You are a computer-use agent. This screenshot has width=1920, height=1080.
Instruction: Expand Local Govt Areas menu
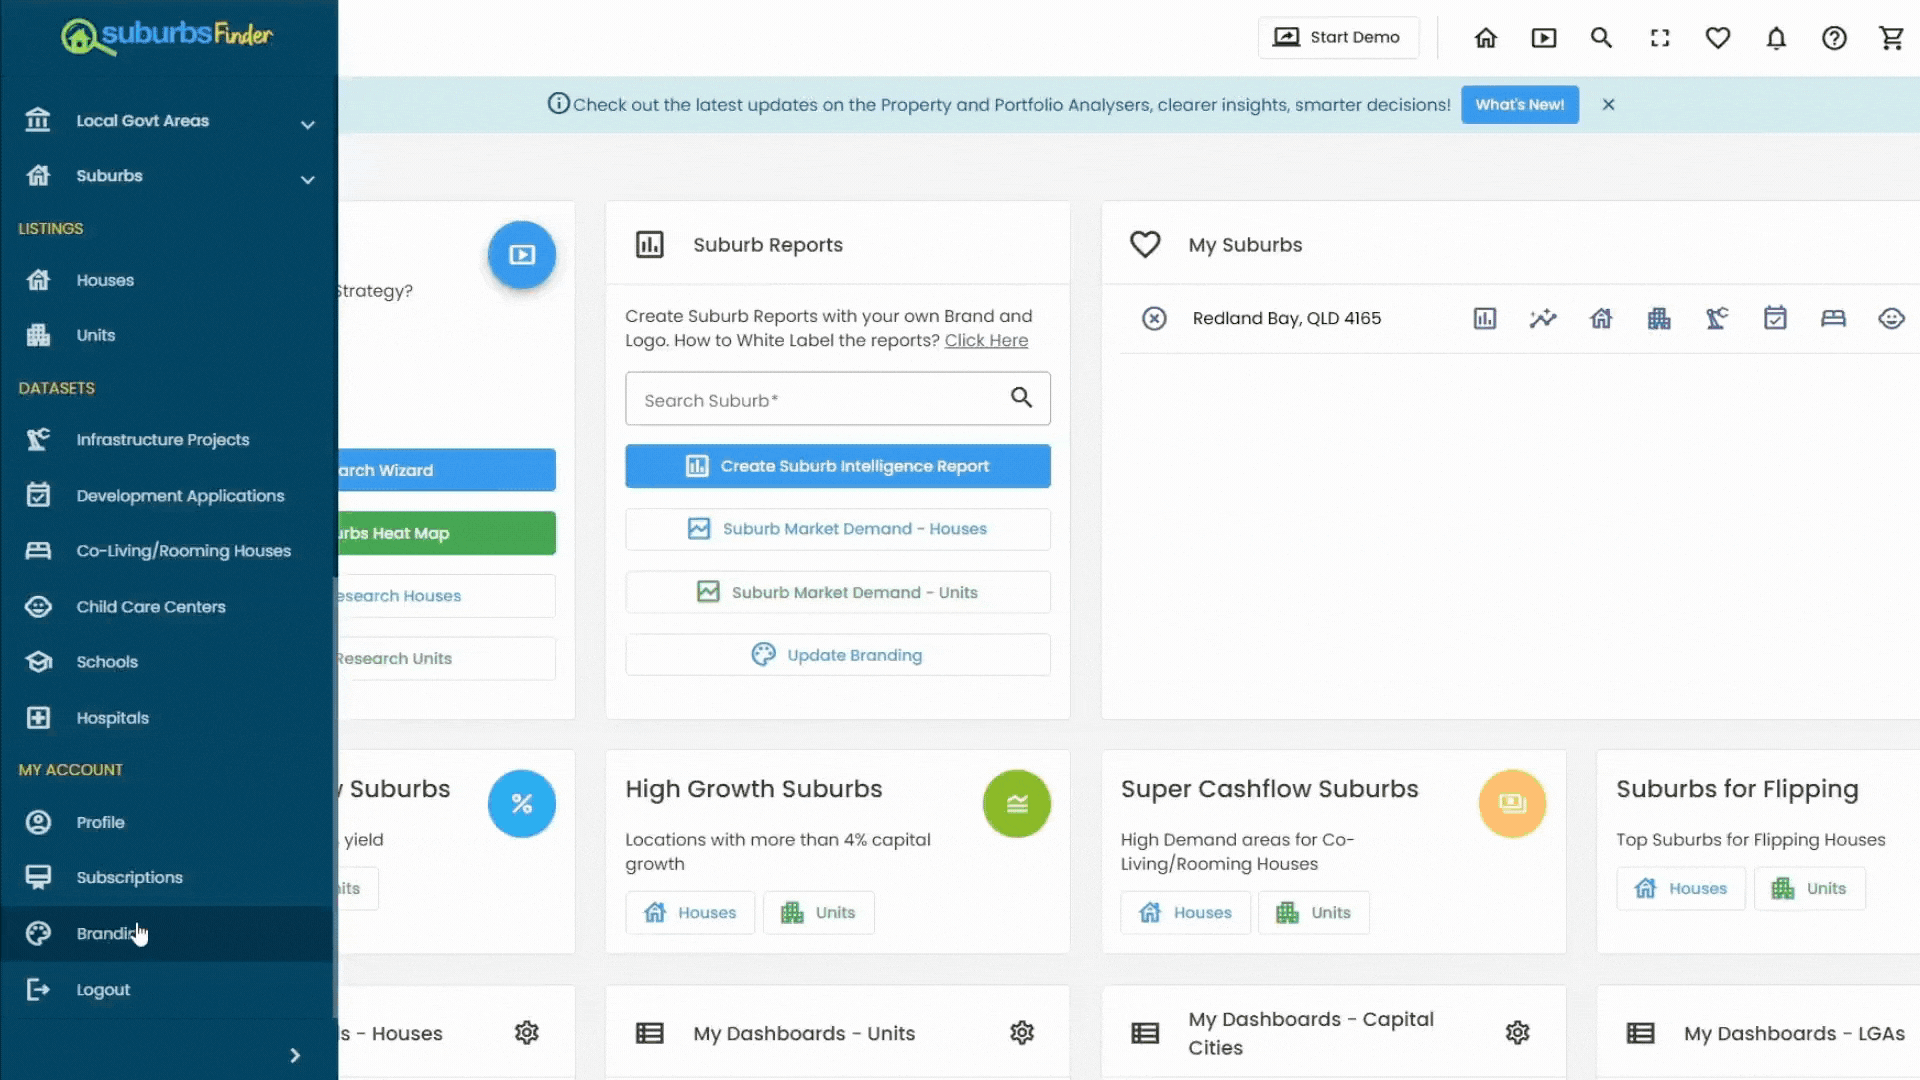307,124
